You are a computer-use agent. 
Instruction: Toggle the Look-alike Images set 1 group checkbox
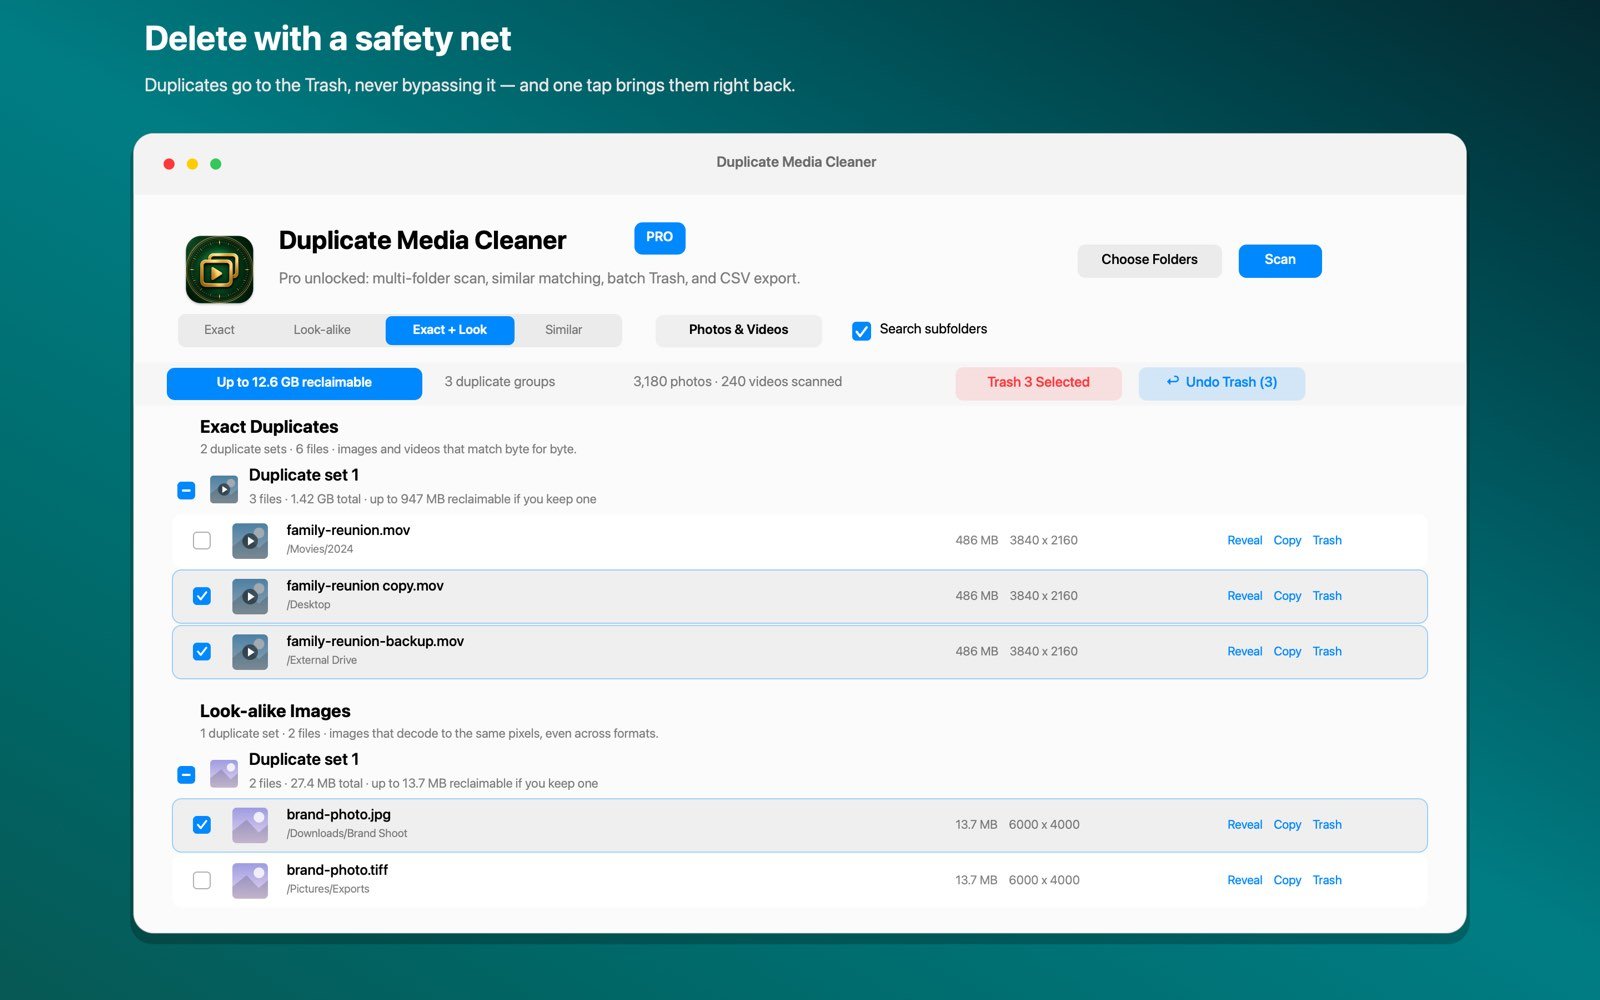tap(186, 774)
